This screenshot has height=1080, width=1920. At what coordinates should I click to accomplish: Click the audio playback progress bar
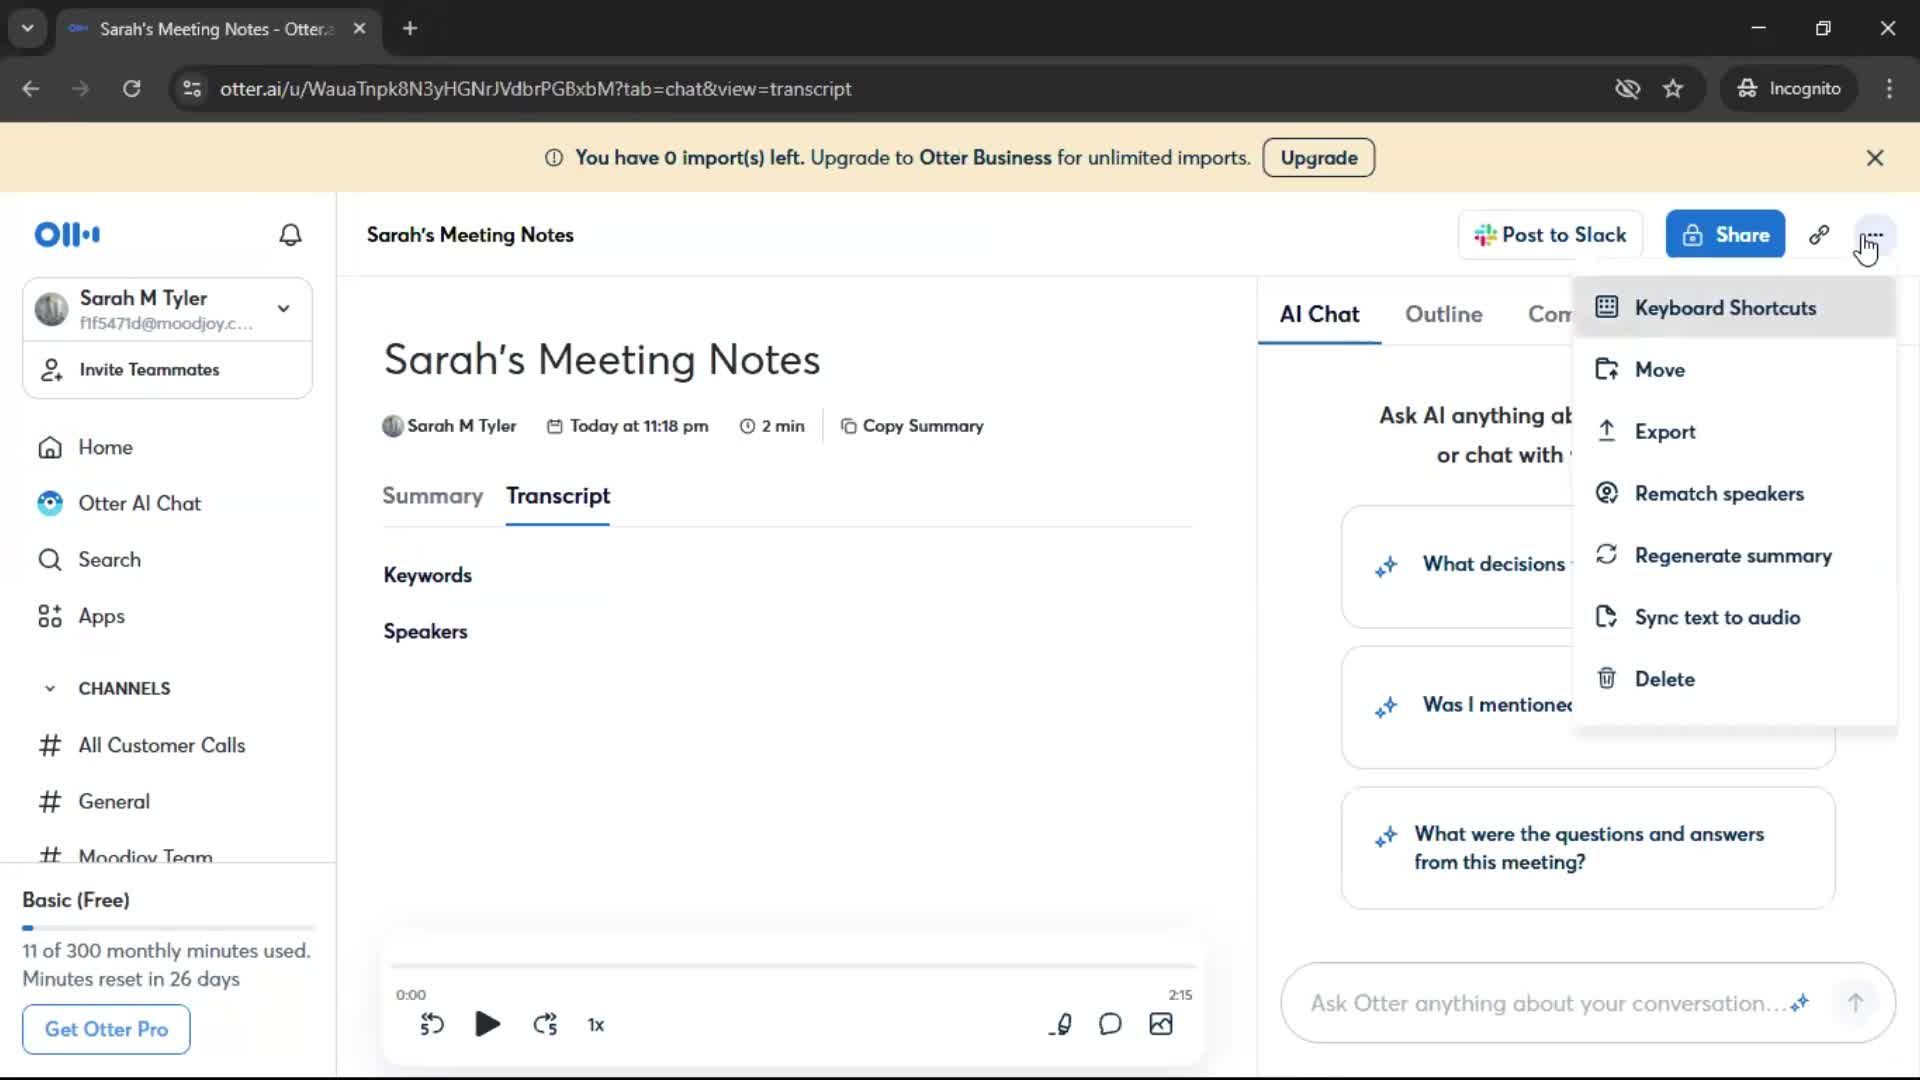coord(793,966)
